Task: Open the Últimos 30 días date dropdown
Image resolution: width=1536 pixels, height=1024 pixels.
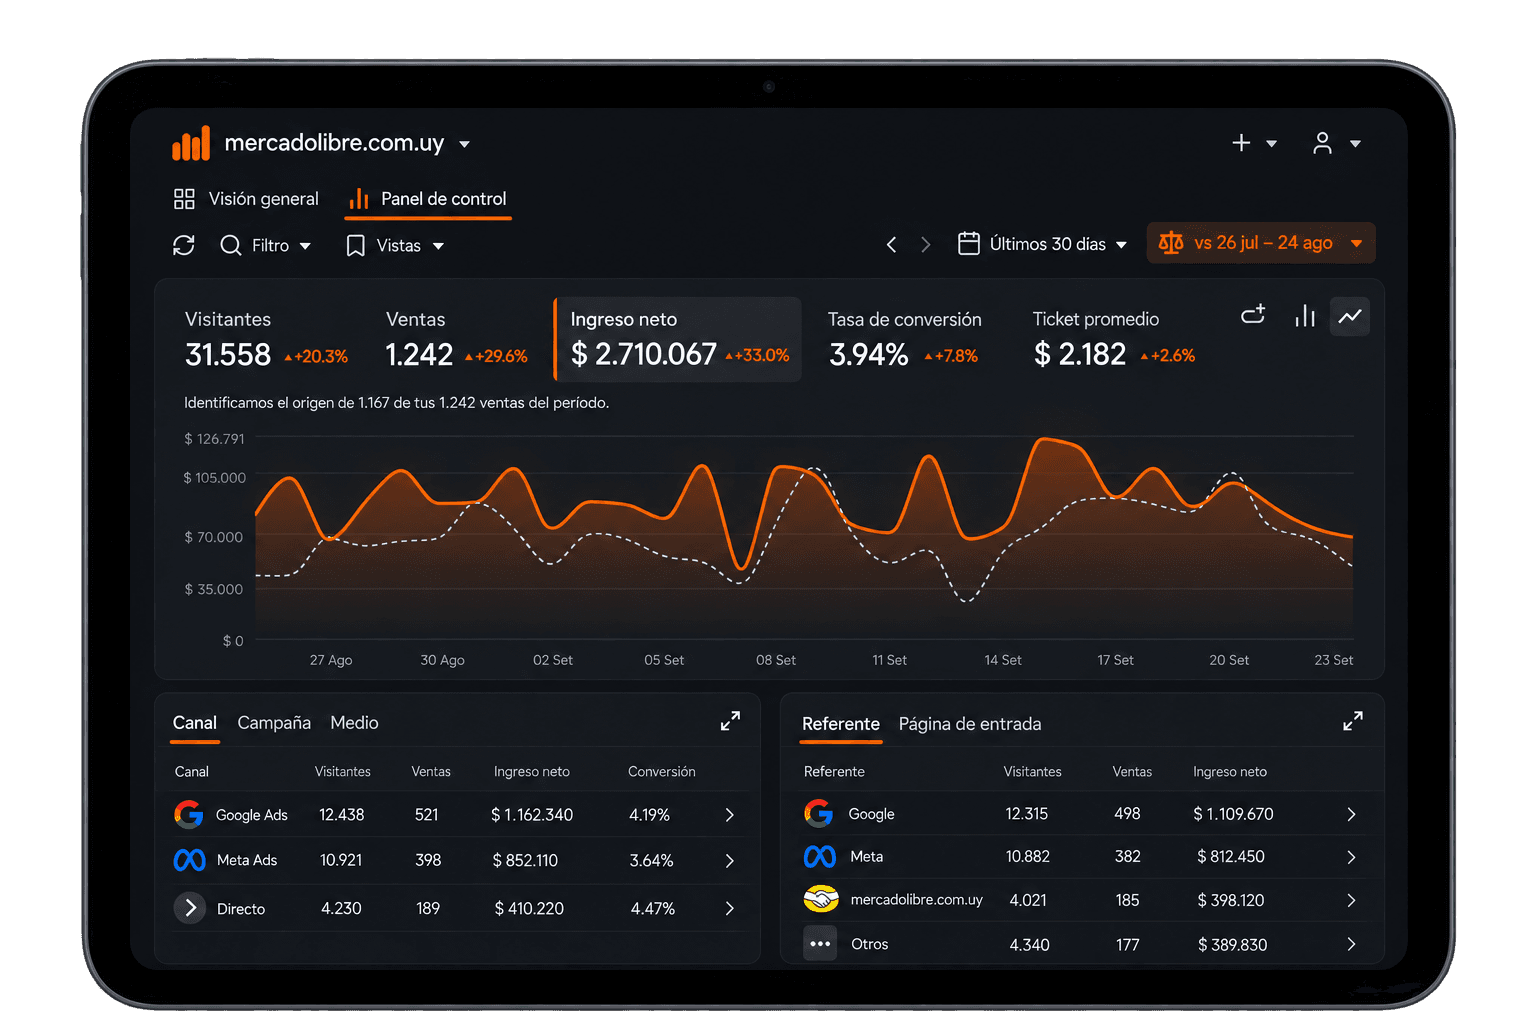Action: point(1043,244)
